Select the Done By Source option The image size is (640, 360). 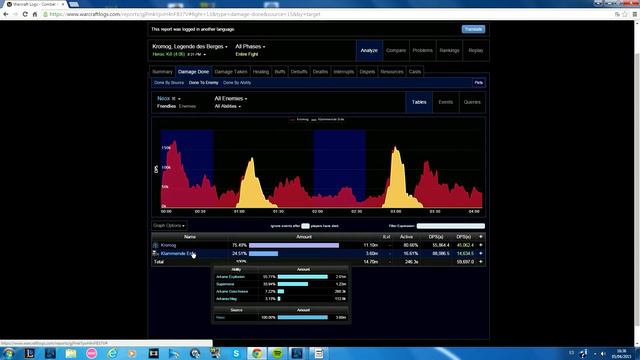(169, 82)
